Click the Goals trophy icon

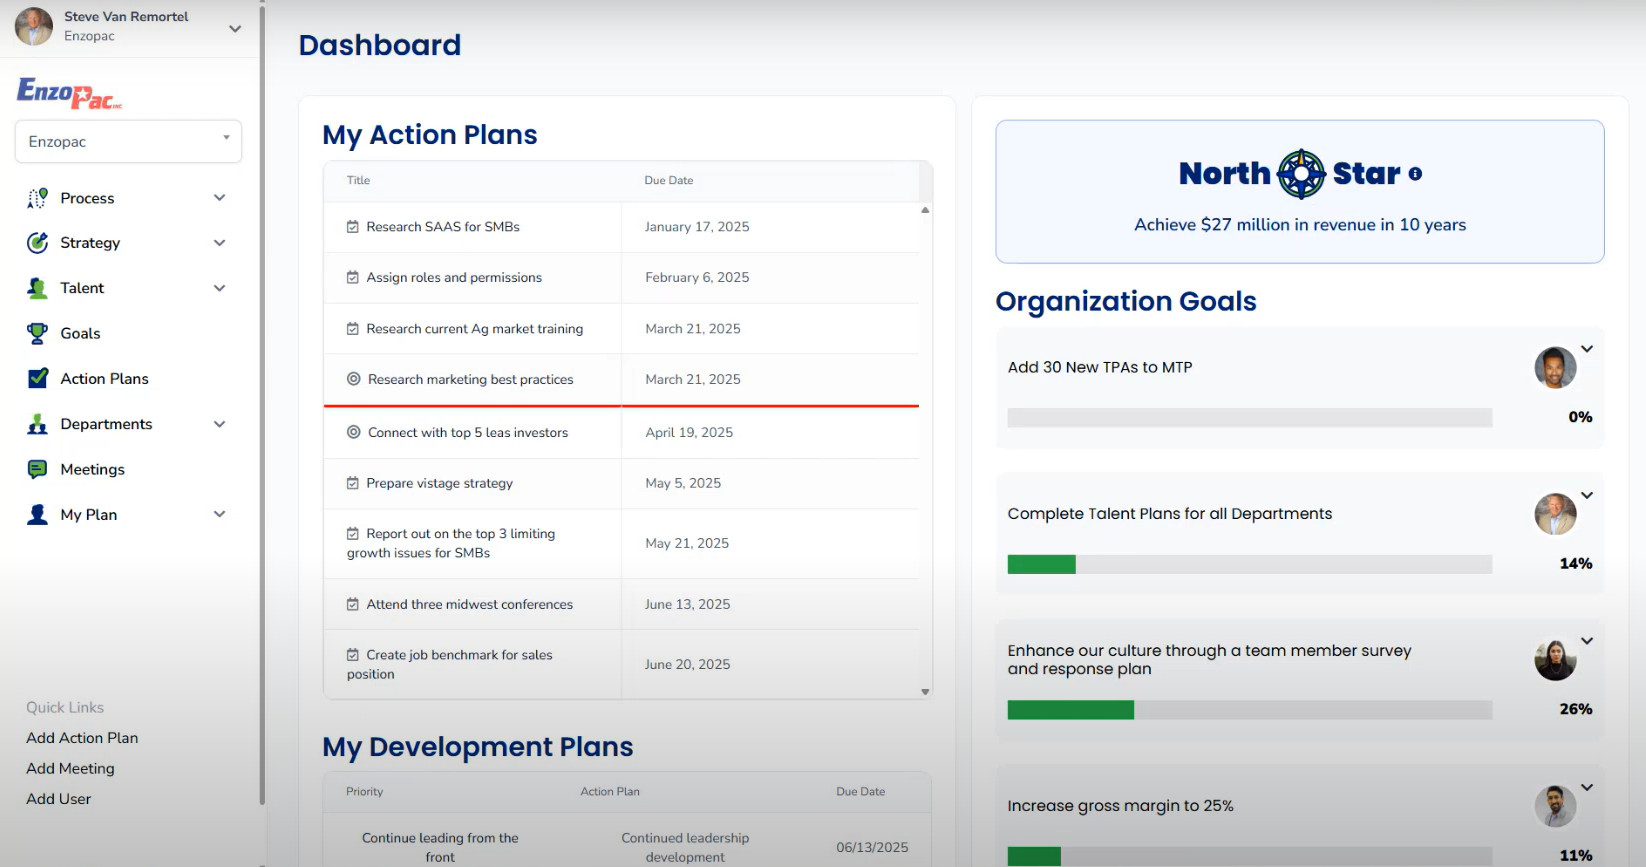(37, 333)
